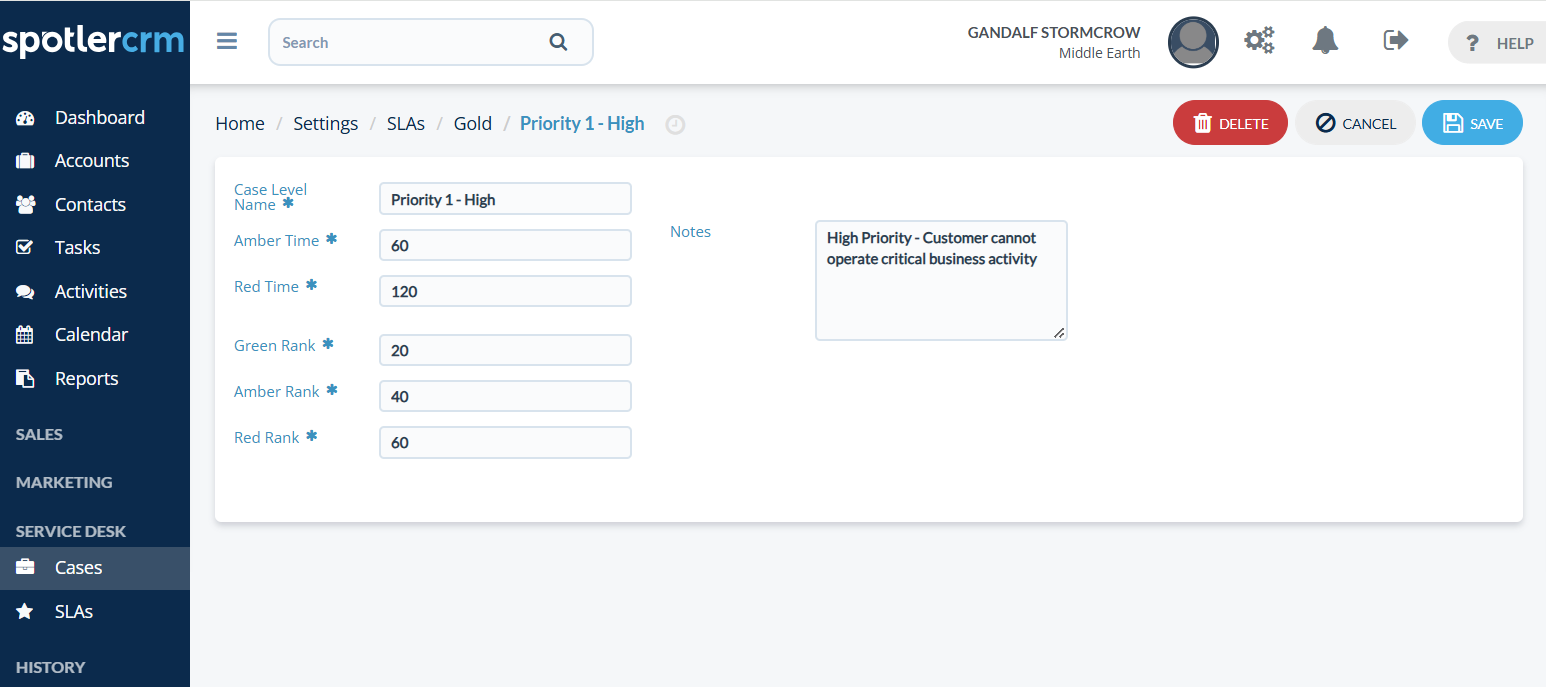Click the Reports document icon

pos(25,378)
